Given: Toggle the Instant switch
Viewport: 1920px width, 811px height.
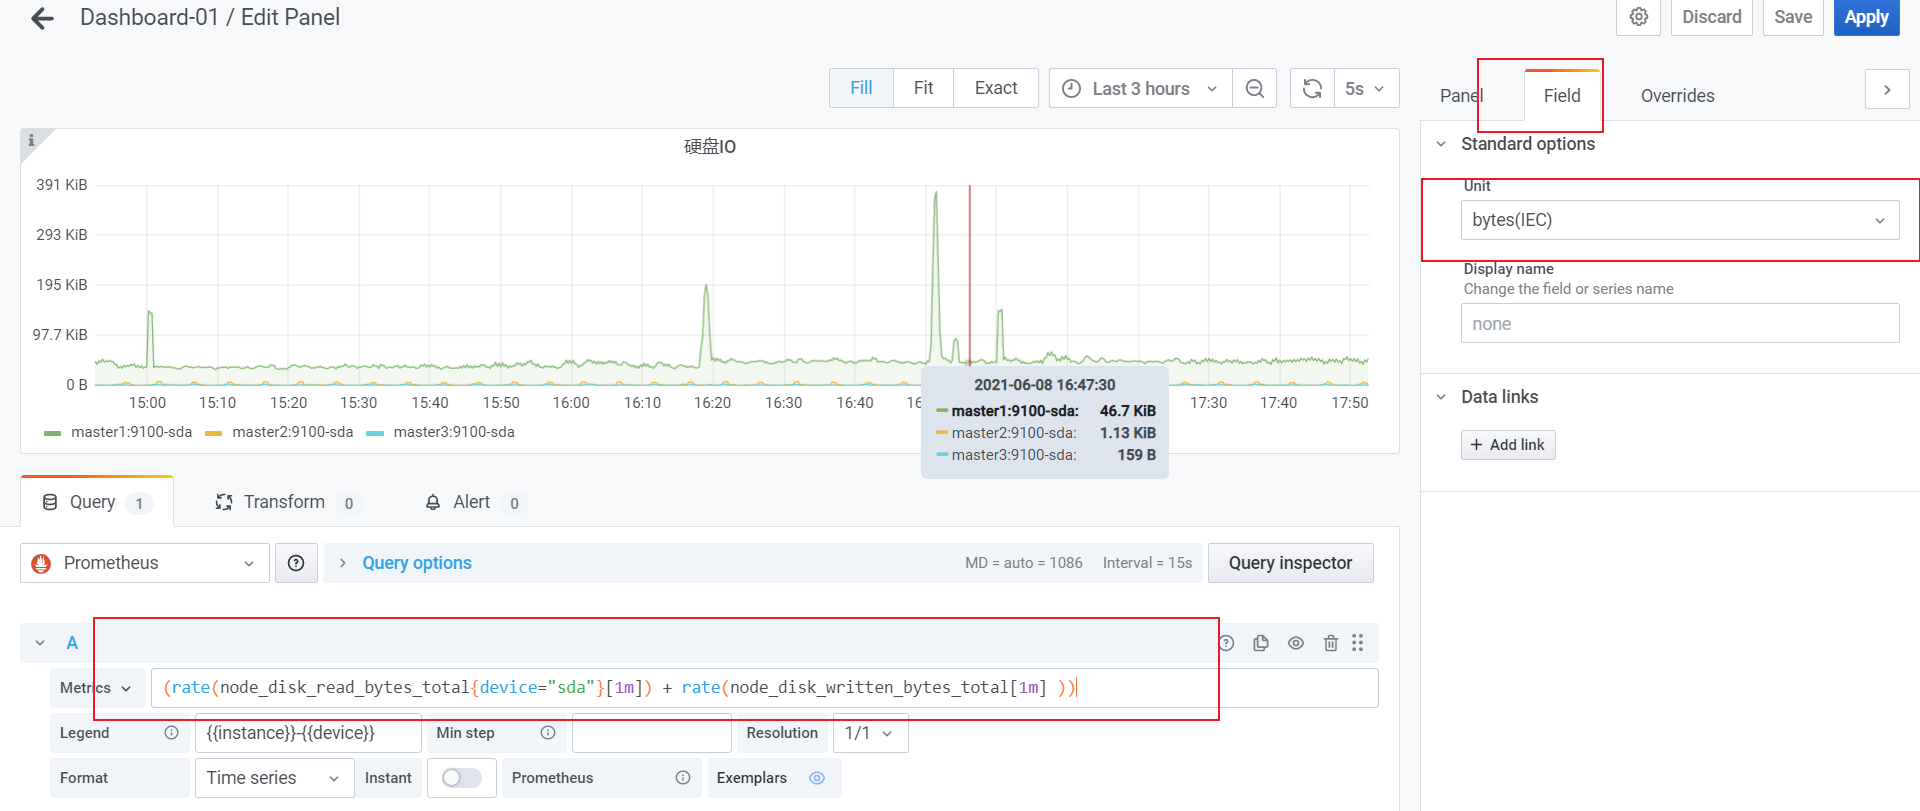Looking at the screenshot, I should 461,778.
